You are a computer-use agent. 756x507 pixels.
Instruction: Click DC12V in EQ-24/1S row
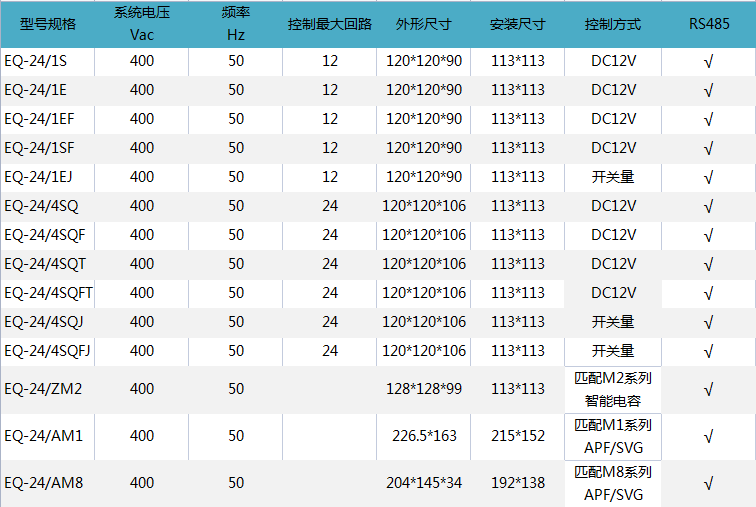click(x=613, y=61)
